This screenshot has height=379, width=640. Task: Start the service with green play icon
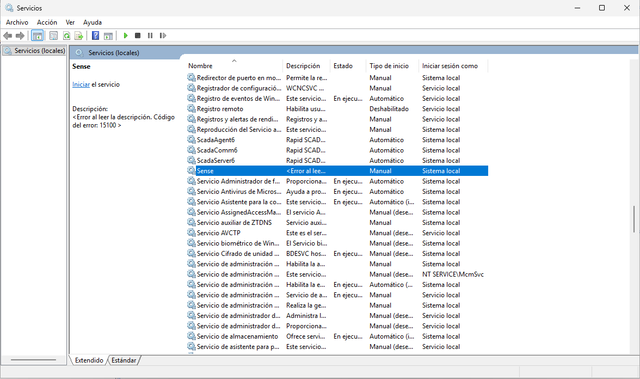(126, 36)
